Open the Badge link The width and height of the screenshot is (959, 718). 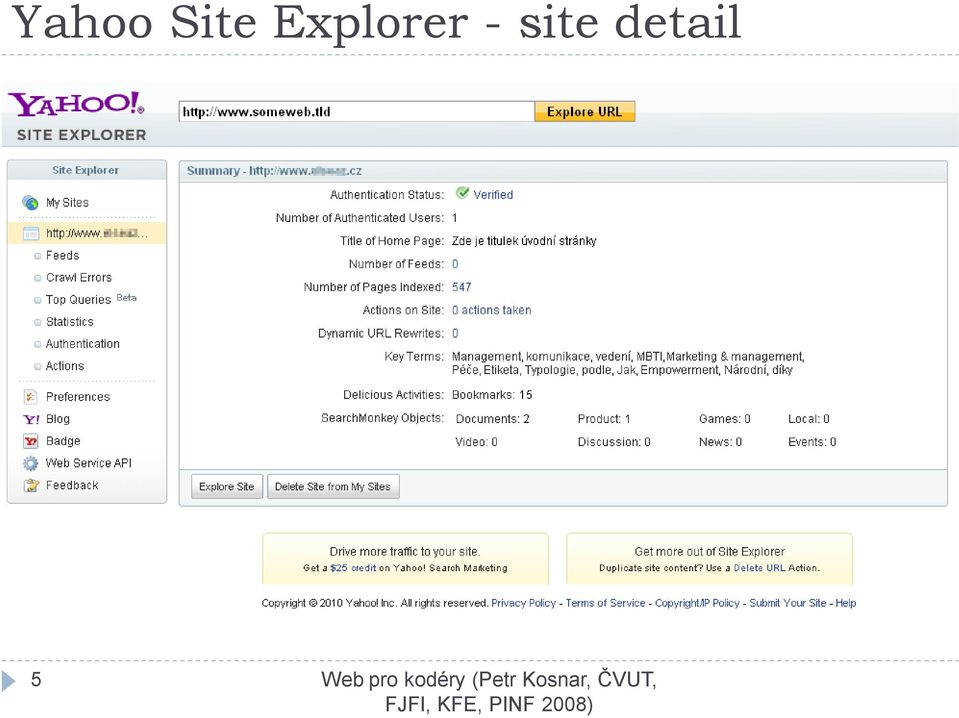click(x=63, y=441)
